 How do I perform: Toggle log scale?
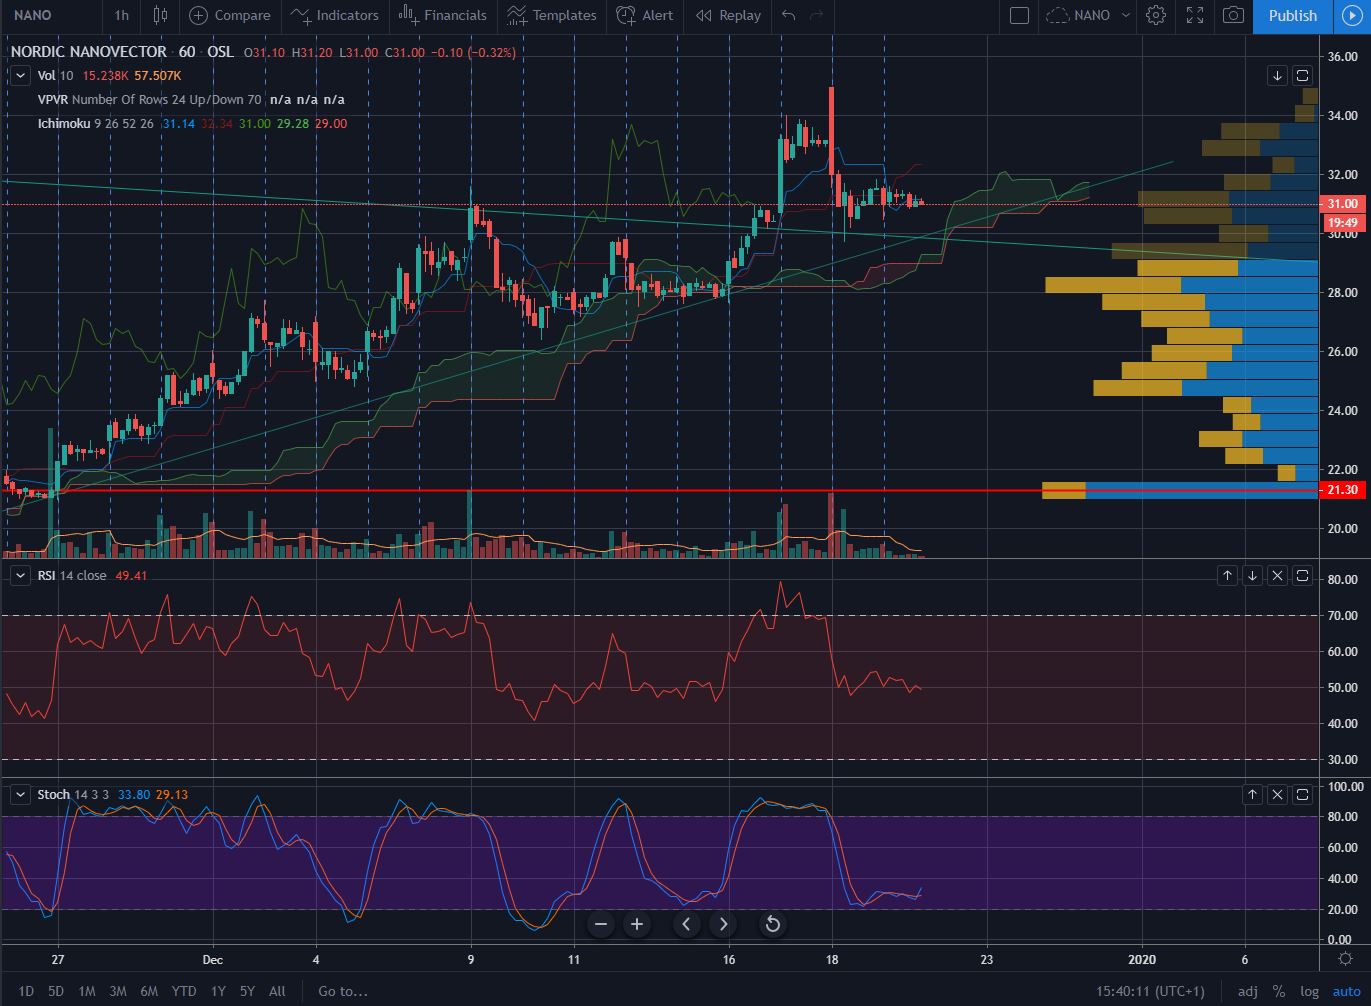1309,991
